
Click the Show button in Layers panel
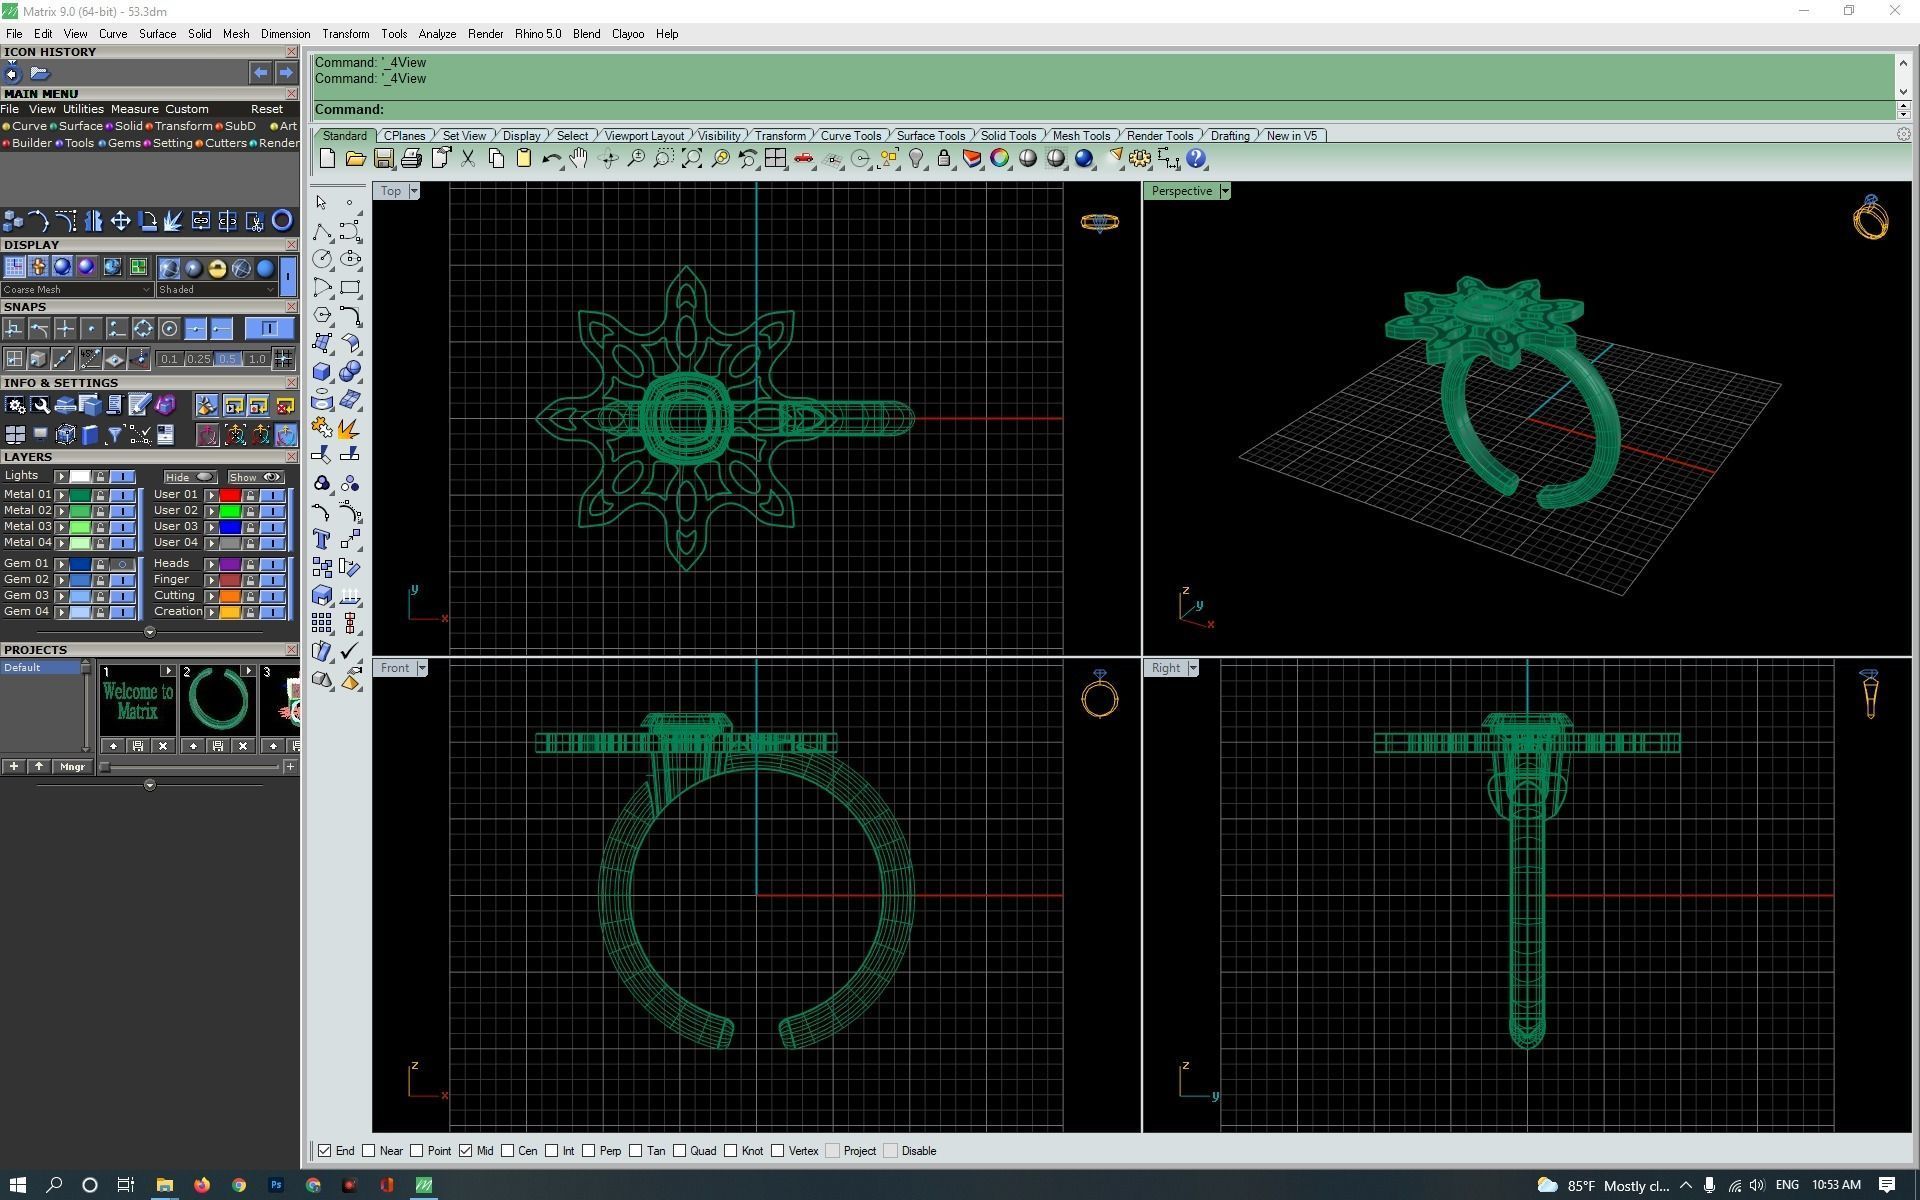255,477
